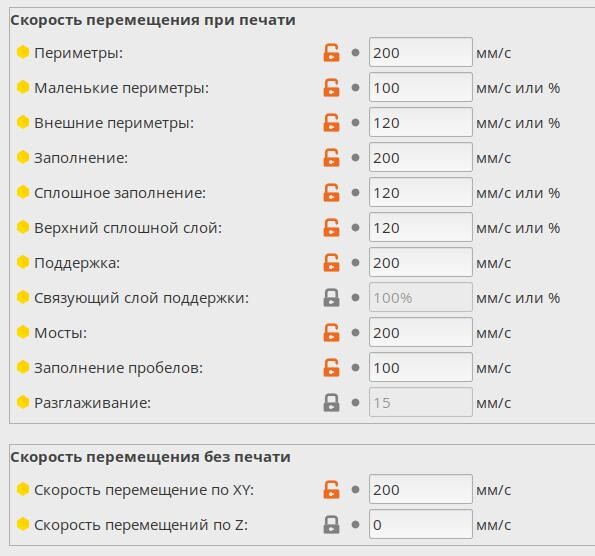Viewport: 595px width, 556px height.
Task: Click the yellow hexagon marker before Мосты
Action: click(23, 332)
